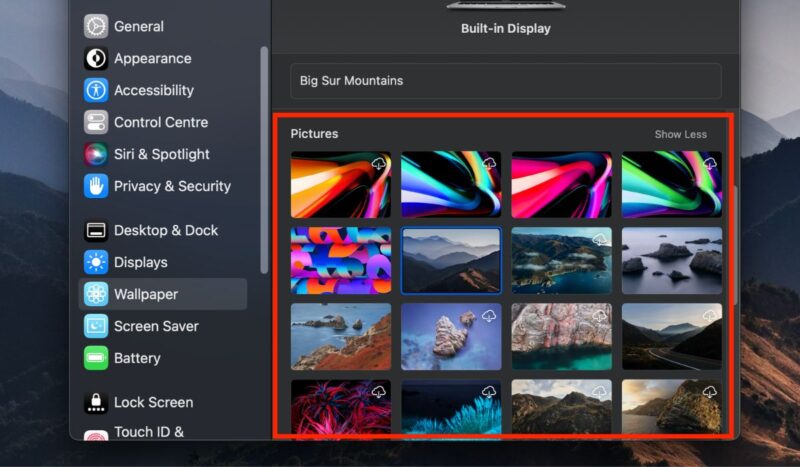Pick the sunset sea cliff wallpaper

tap(671, 407)
